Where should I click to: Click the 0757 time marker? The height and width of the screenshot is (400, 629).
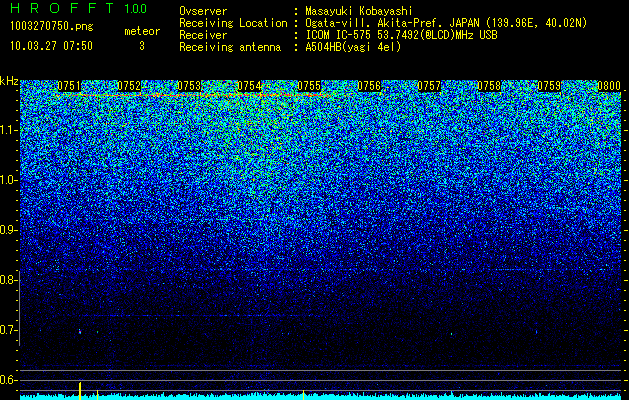coord(429,86)
